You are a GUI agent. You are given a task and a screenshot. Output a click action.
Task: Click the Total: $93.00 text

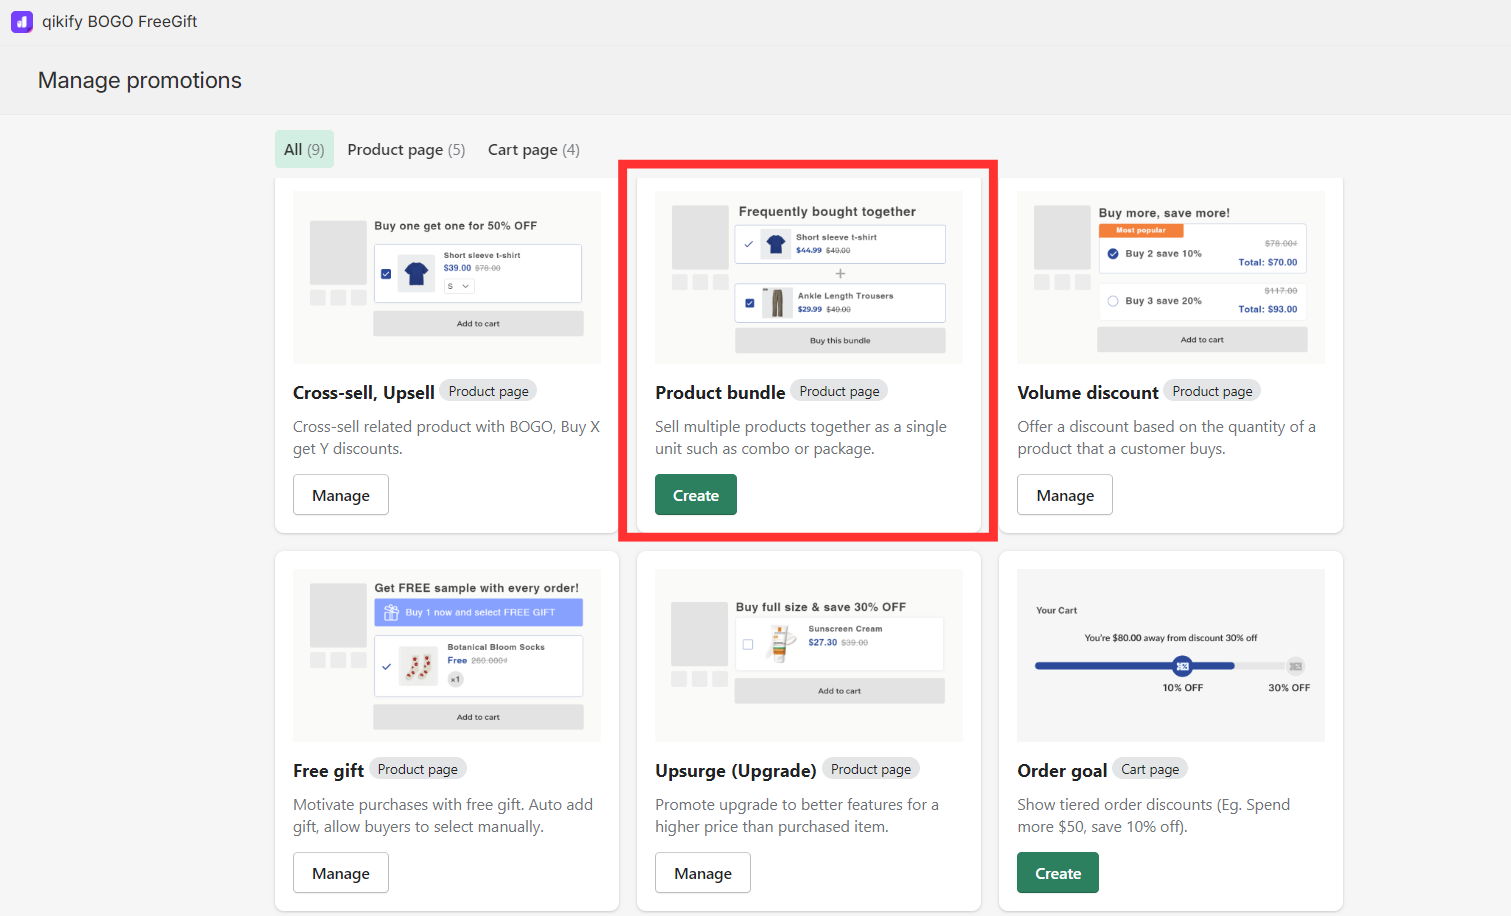point(1268,309)
